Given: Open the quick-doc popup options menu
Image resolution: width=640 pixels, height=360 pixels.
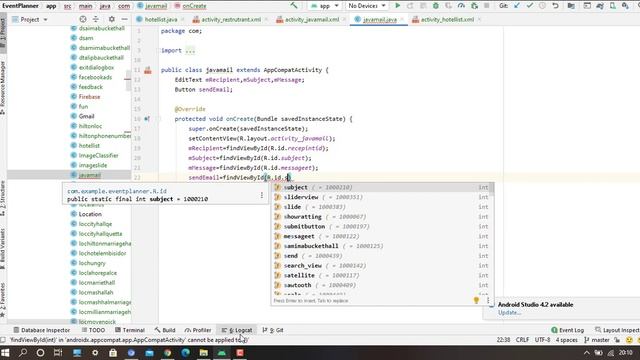Looking at the screenshot, I should pos(262,195).
